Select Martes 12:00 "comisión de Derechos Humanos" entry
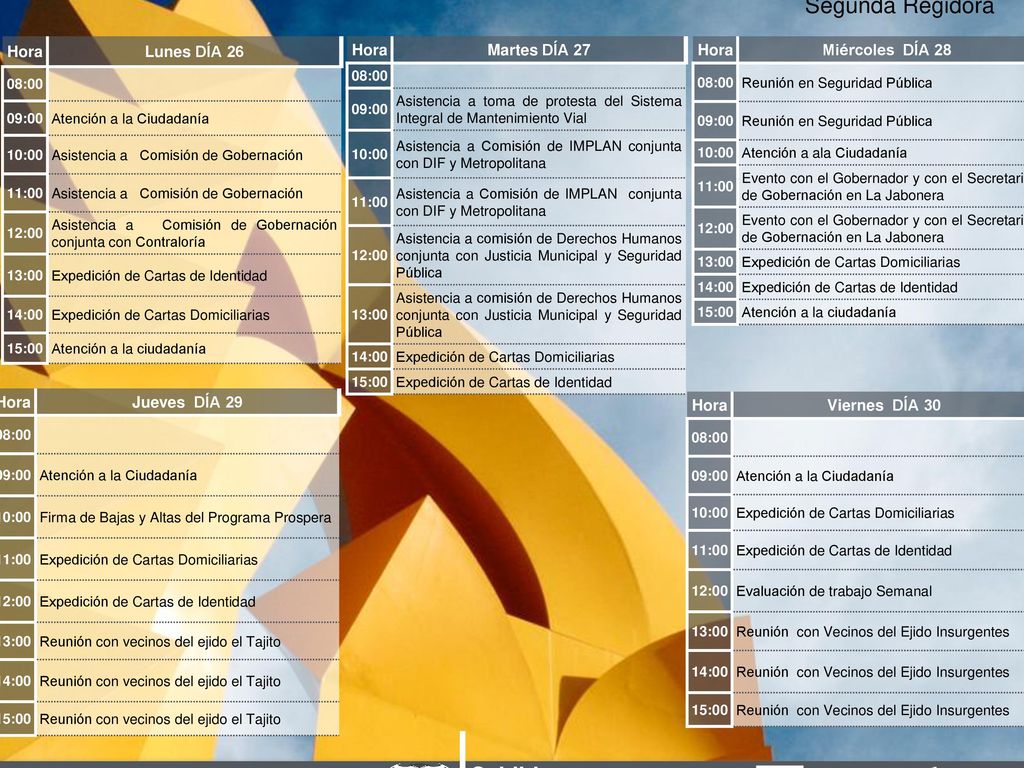Screen dimensions: 1024x768 (539, 255)
